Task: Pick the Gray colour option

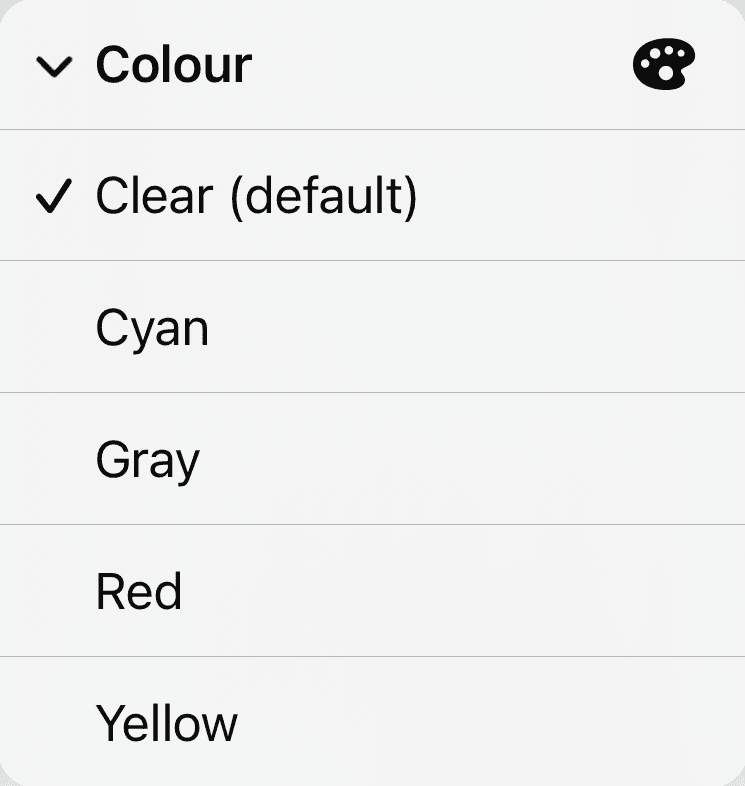Action: click(x=148, y=460)
